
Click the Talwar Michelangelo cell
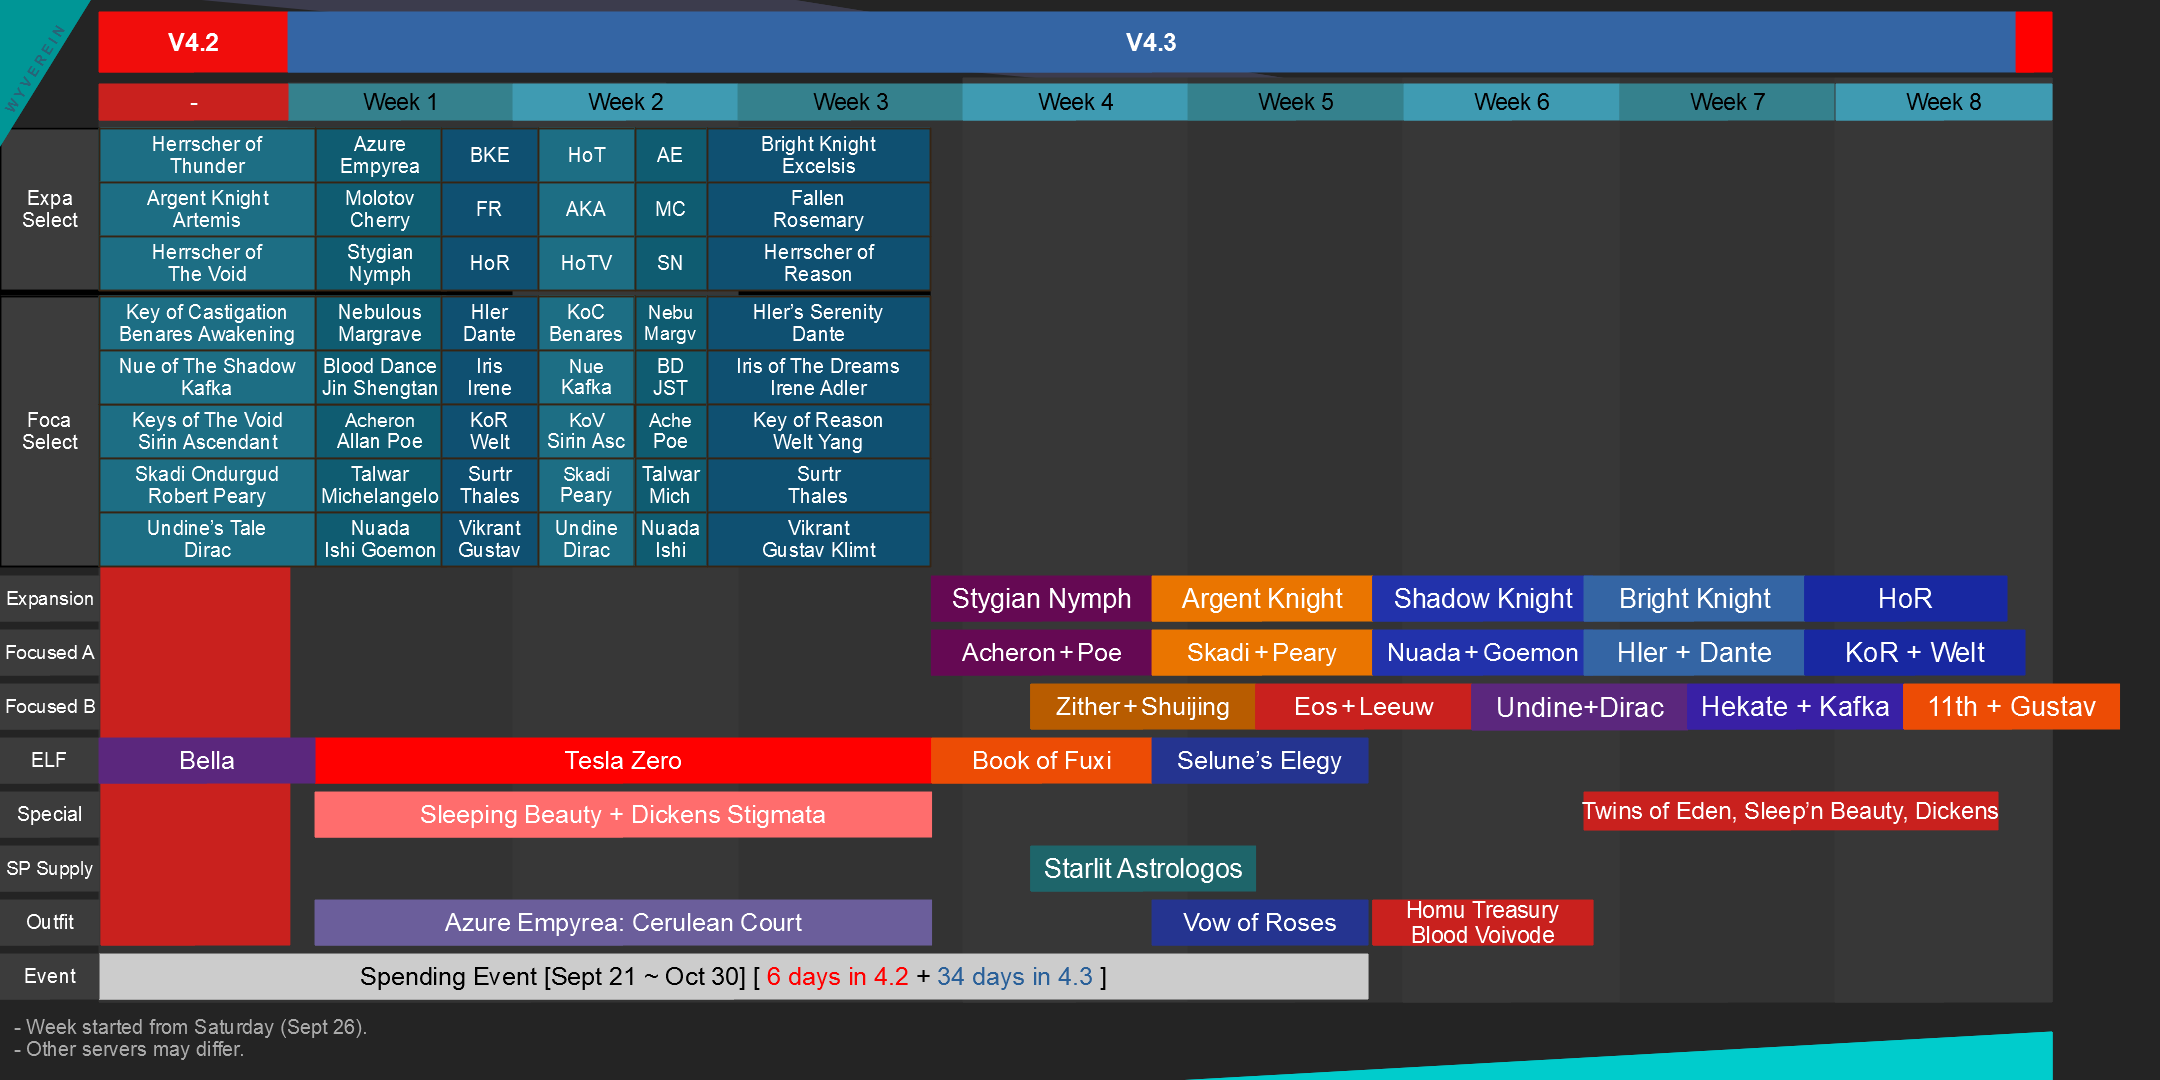click(379, 485)
